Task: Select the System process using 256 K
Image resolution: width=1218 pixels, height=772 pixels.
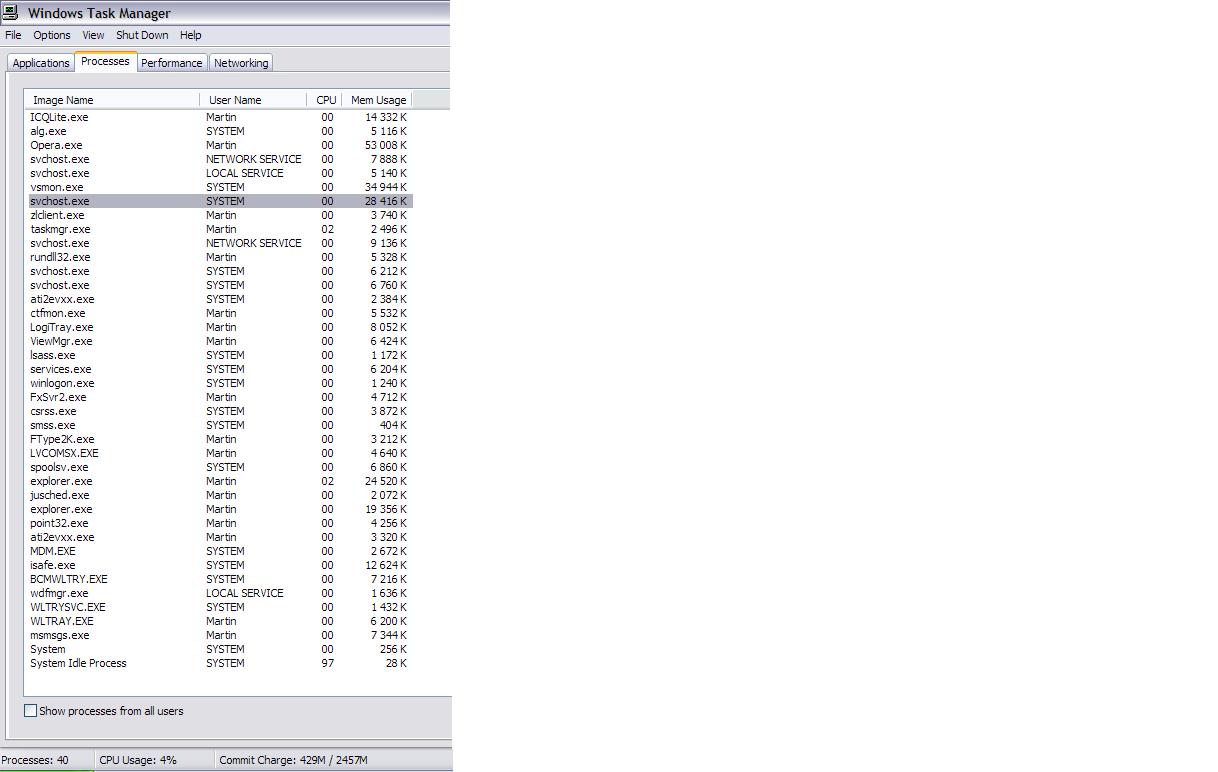Action: (219, 649)
